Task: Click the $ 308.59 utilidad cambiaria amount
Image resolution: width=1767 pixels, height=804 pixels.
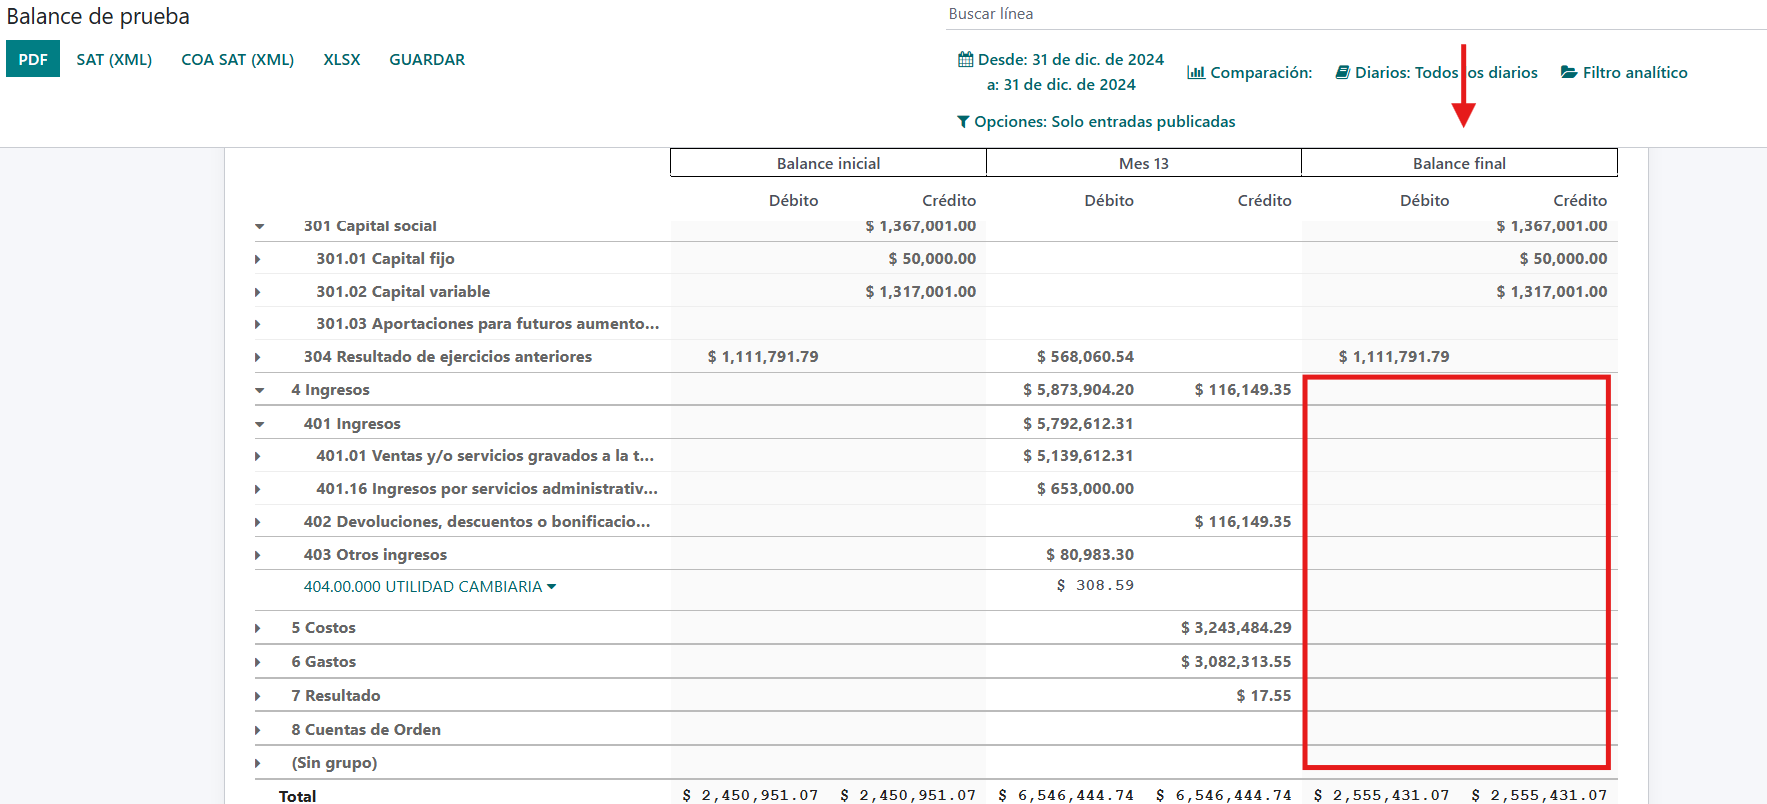Action: pos(1095,586)
